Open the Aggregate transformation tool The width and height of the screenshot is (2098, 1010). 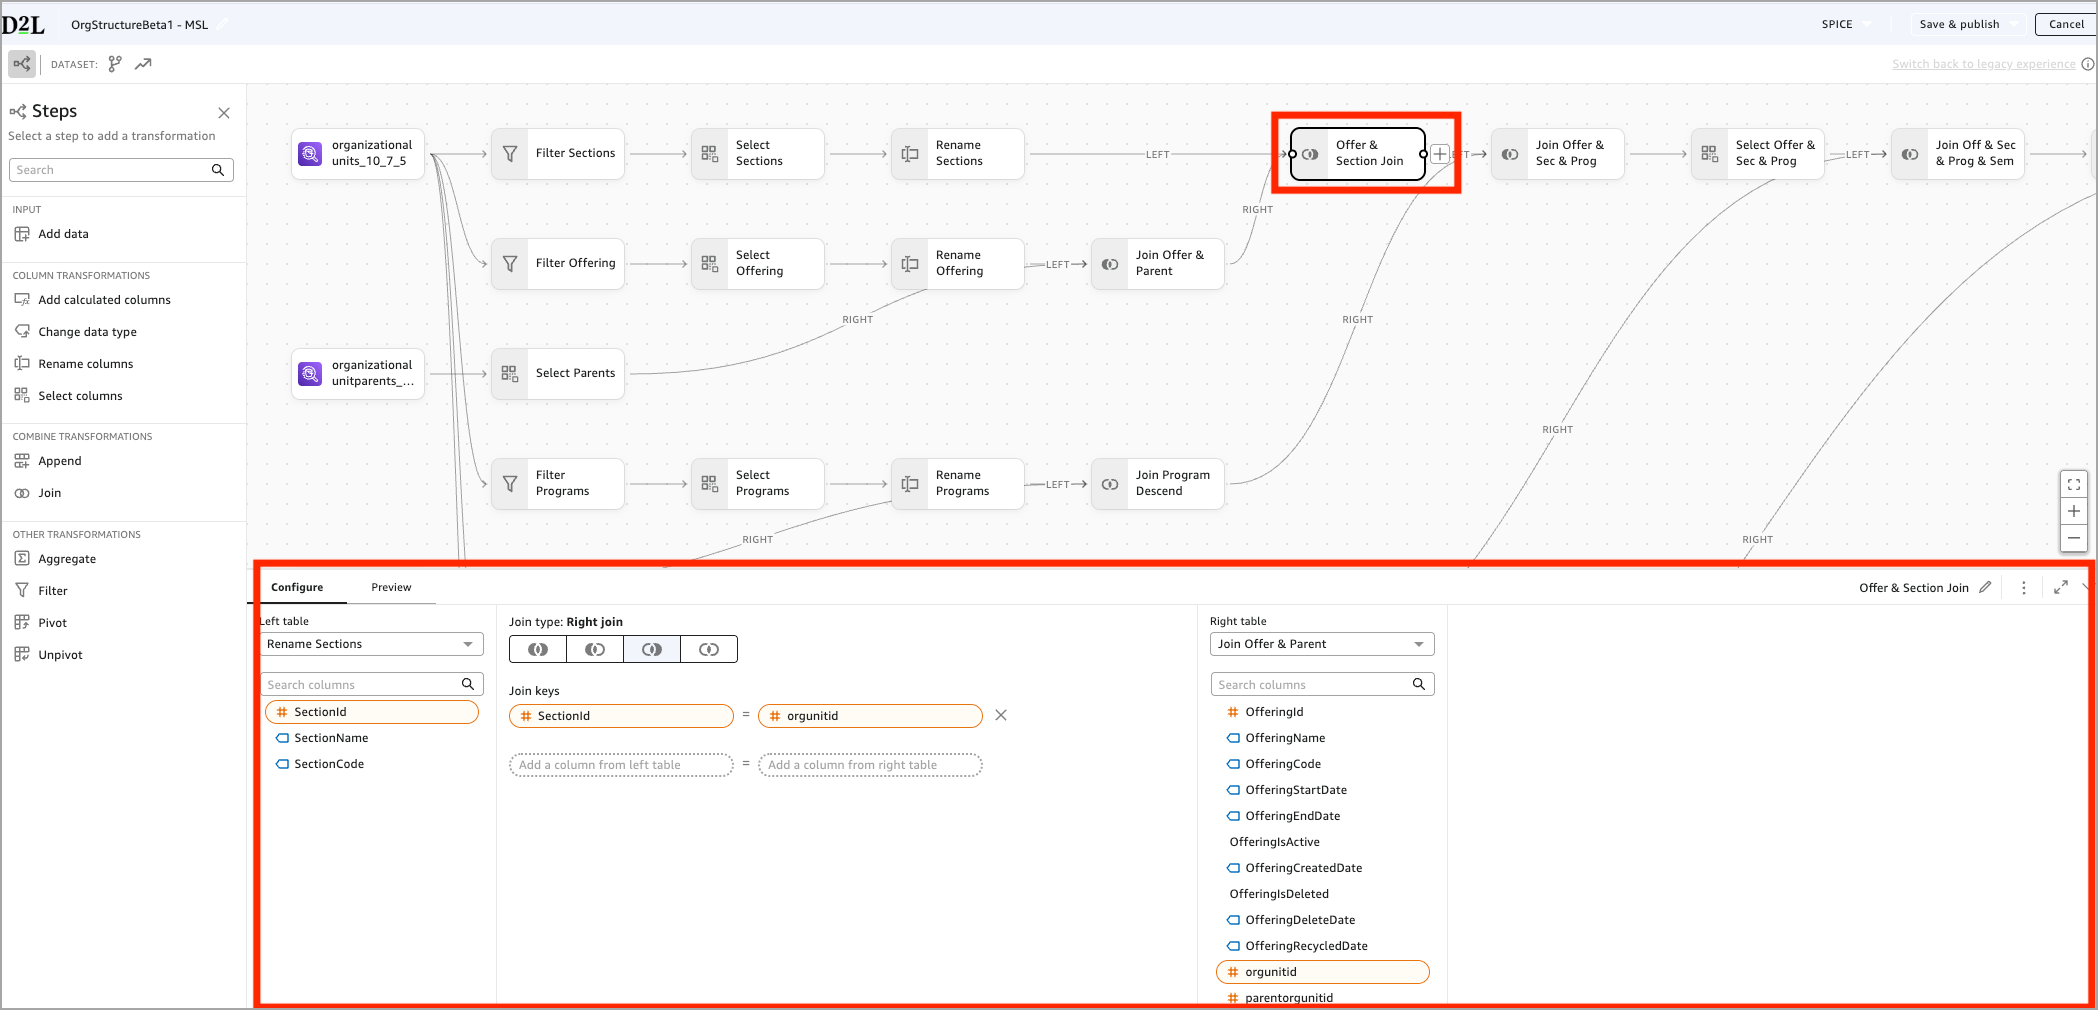coord(66,558)
